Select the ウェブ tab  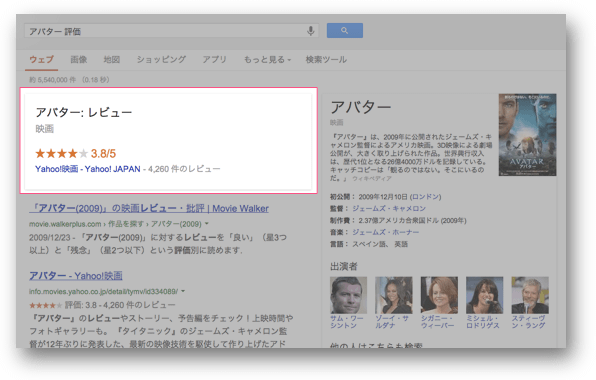pos(41,60)
